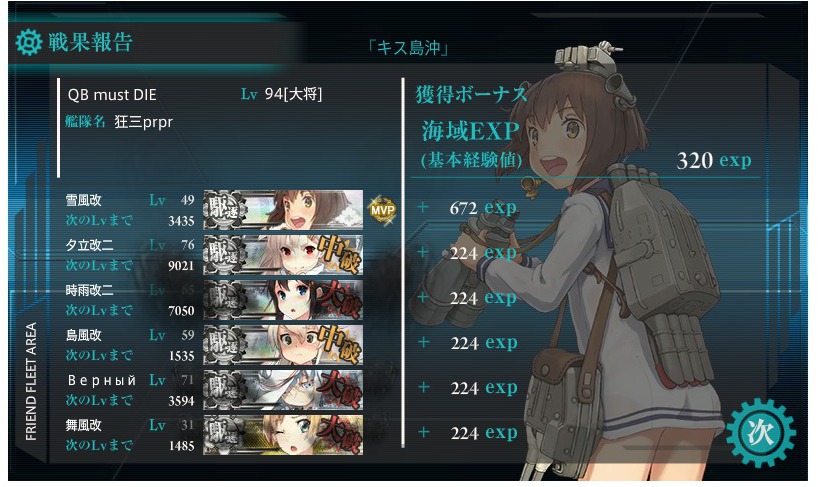
Task: Select 夕立改二 ship portrait banner
Action: 283,255
